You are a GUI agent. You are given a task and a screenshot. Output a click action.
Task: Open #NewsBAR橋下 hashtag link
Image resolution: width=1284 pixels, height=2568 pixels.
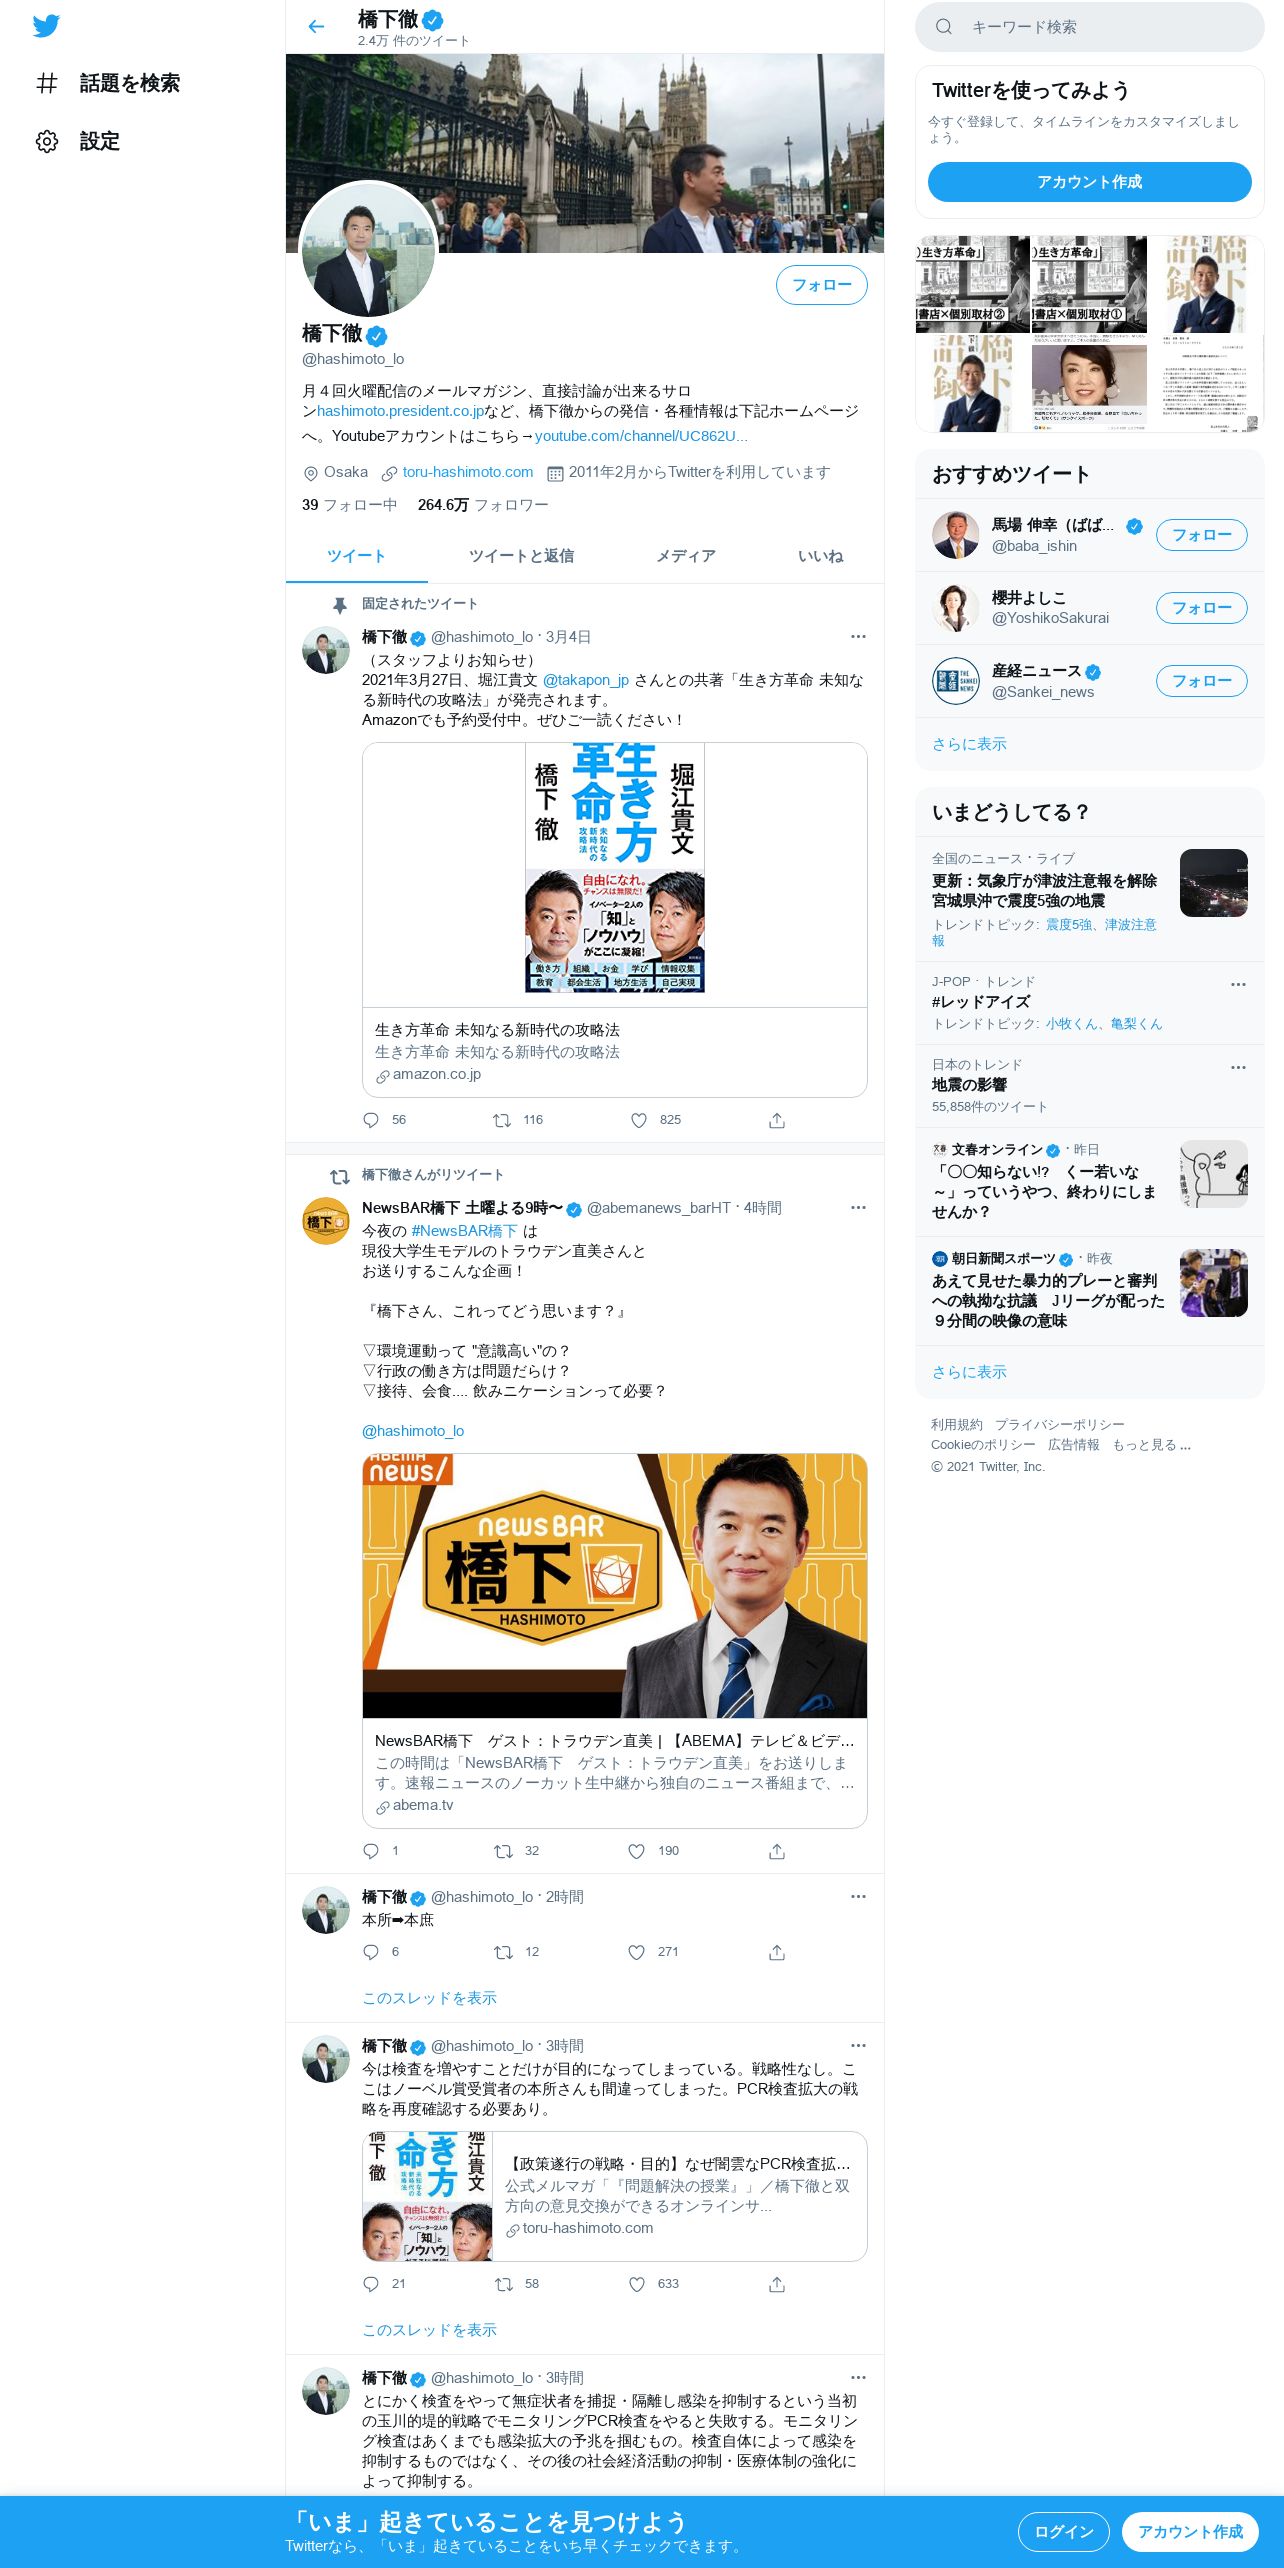tap(464, 1231)
